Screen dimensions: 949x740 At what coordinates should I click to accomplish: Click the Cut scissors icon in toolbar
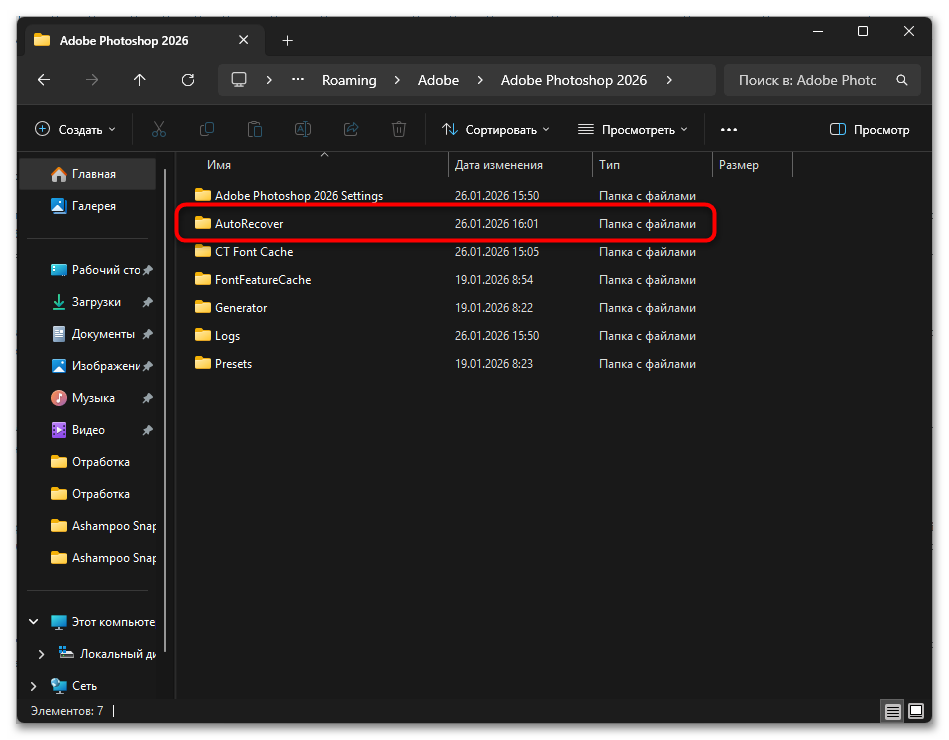[x=159, y=129]
